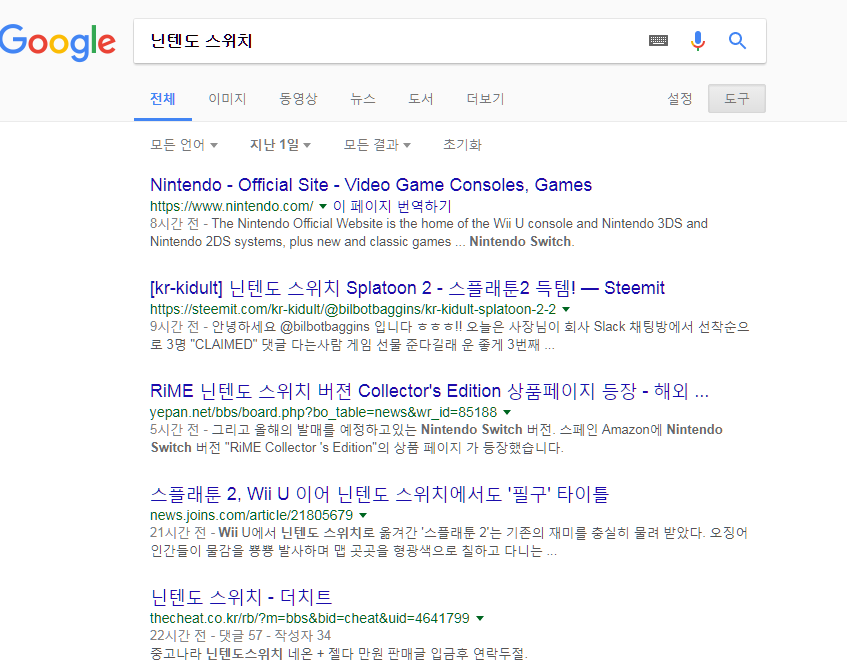847x672 pixels.
Task: Expand arrow next to yepan.net URL
Action: coord(507,412)
